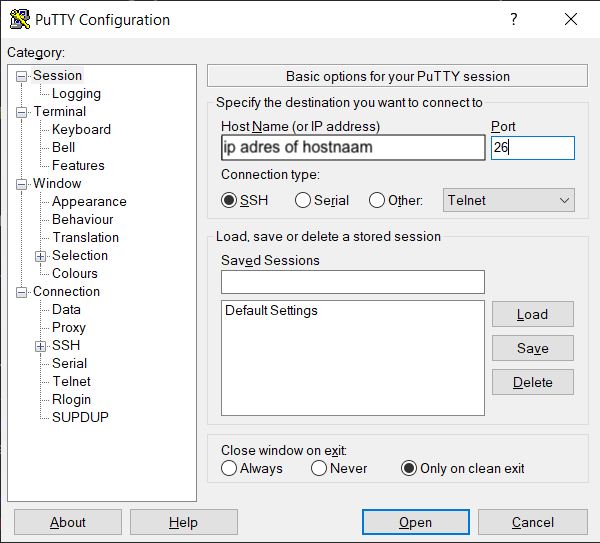This screenshot has height=543, width=600.
Task: Click the Host Name input field
Action: tap(352, 148)
